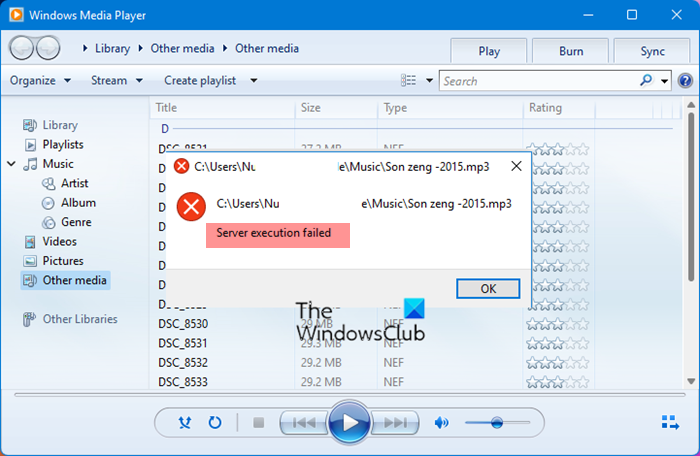Maximize the Windows Media Player window
Viewport: 700px width, 456px height.
[x=632, y=15]
